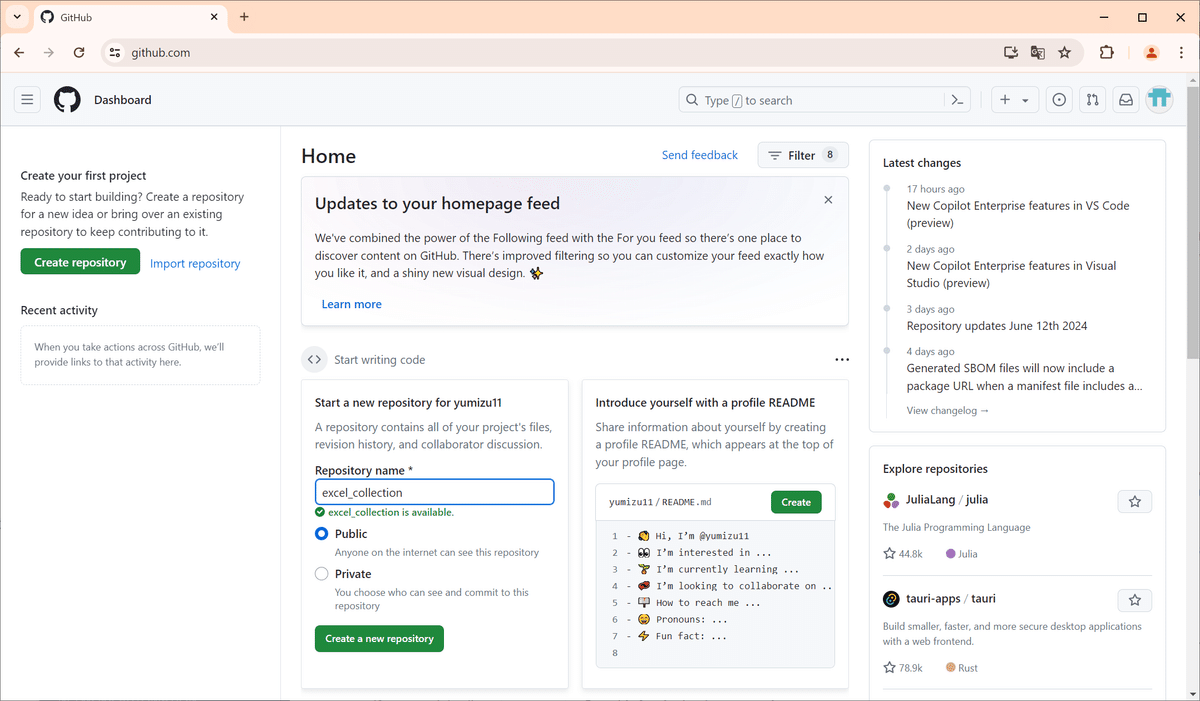Click the browser forward arrow
Viewport: 1200px width, 701px height.
tap(48, 52)
